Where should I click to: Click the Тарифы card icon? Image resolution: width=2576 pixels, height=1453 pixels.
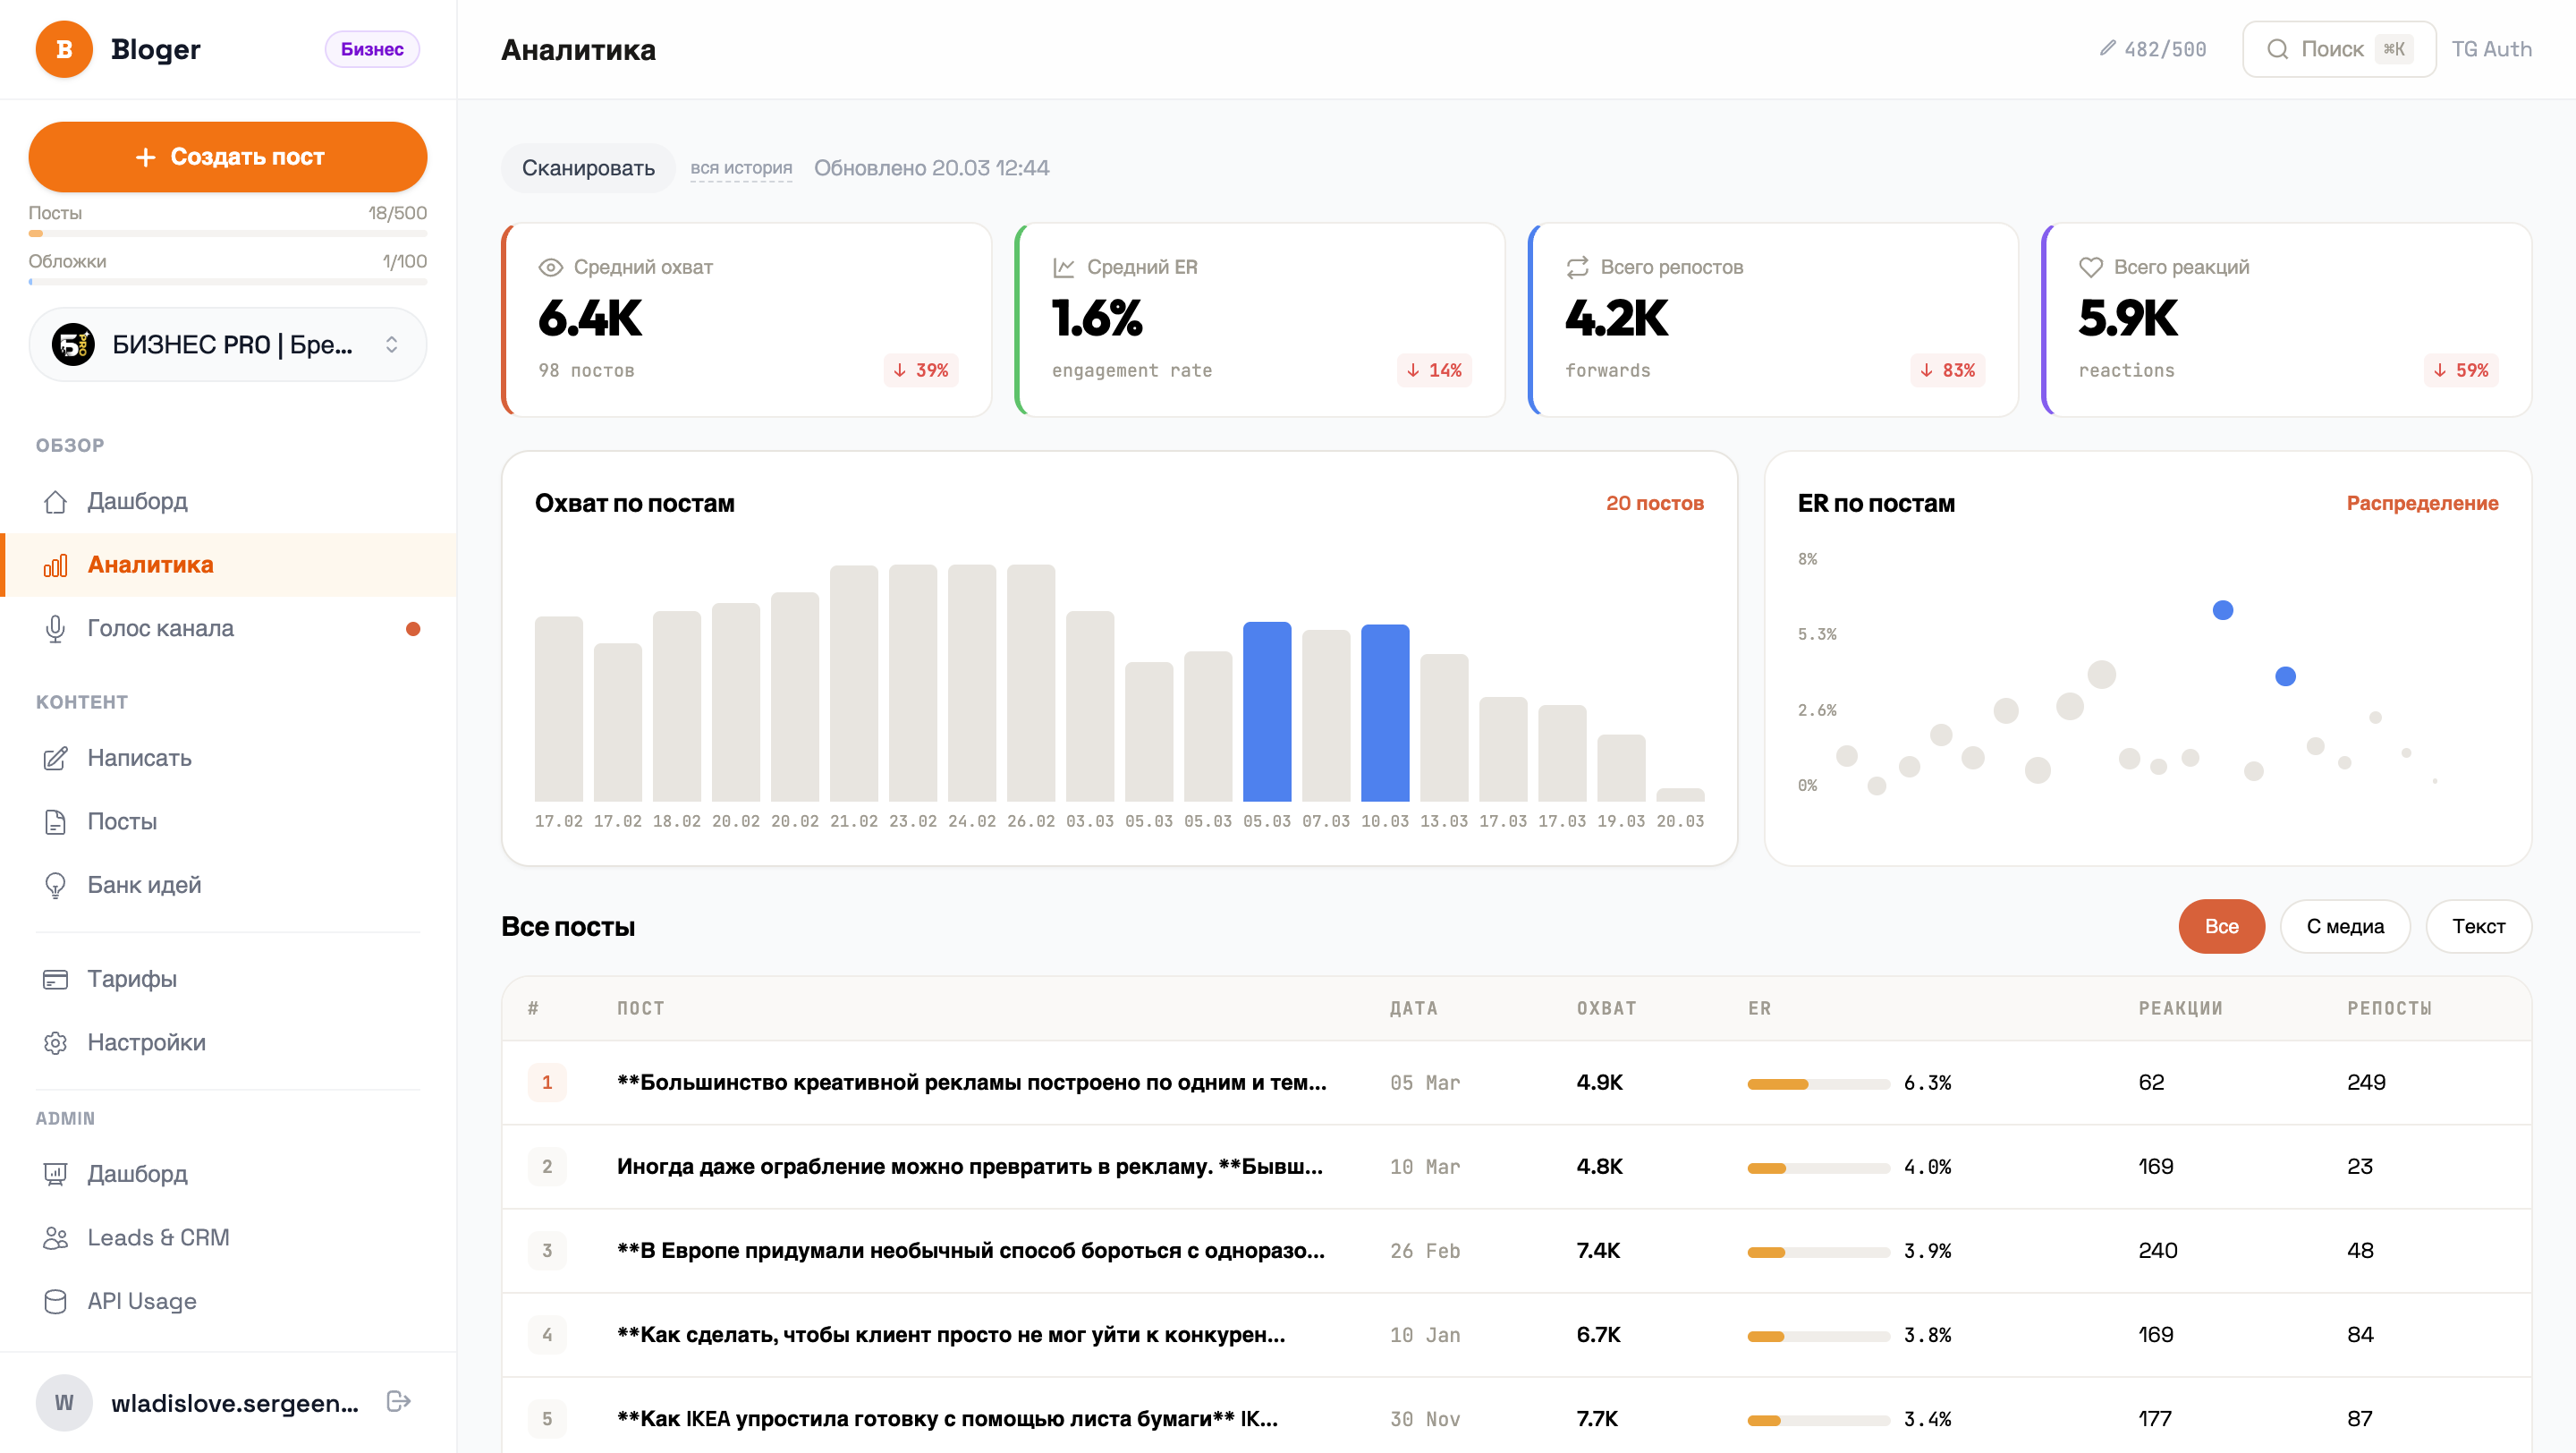[55, 979]
